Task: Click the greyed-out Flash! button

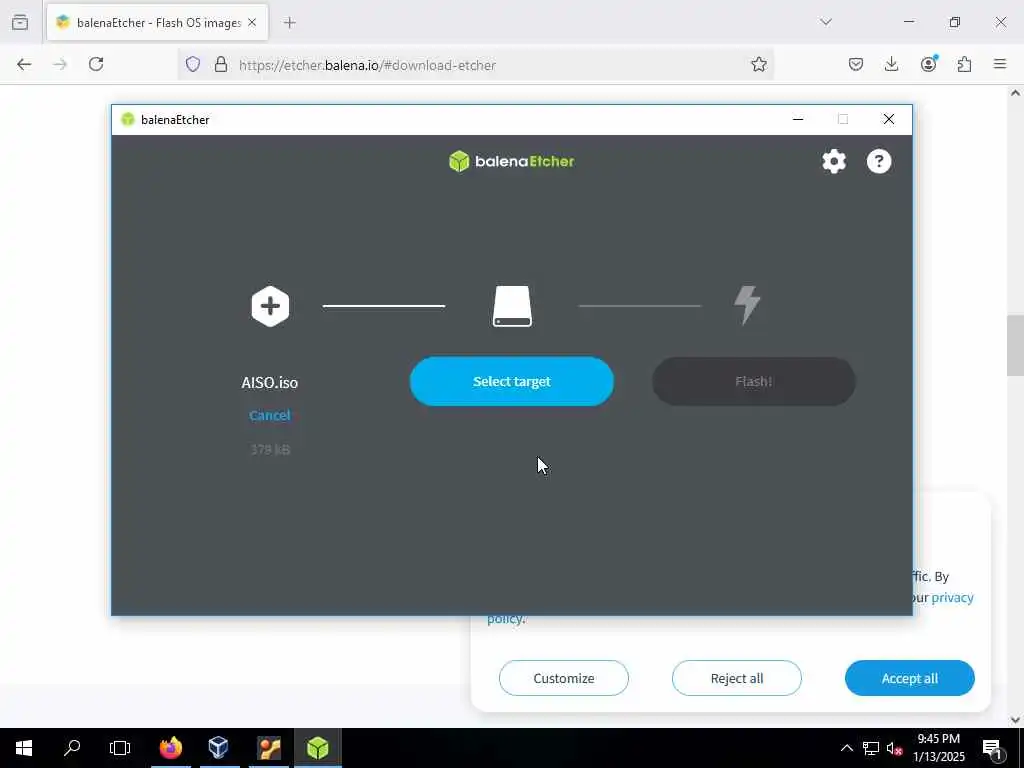Action: 754,381
